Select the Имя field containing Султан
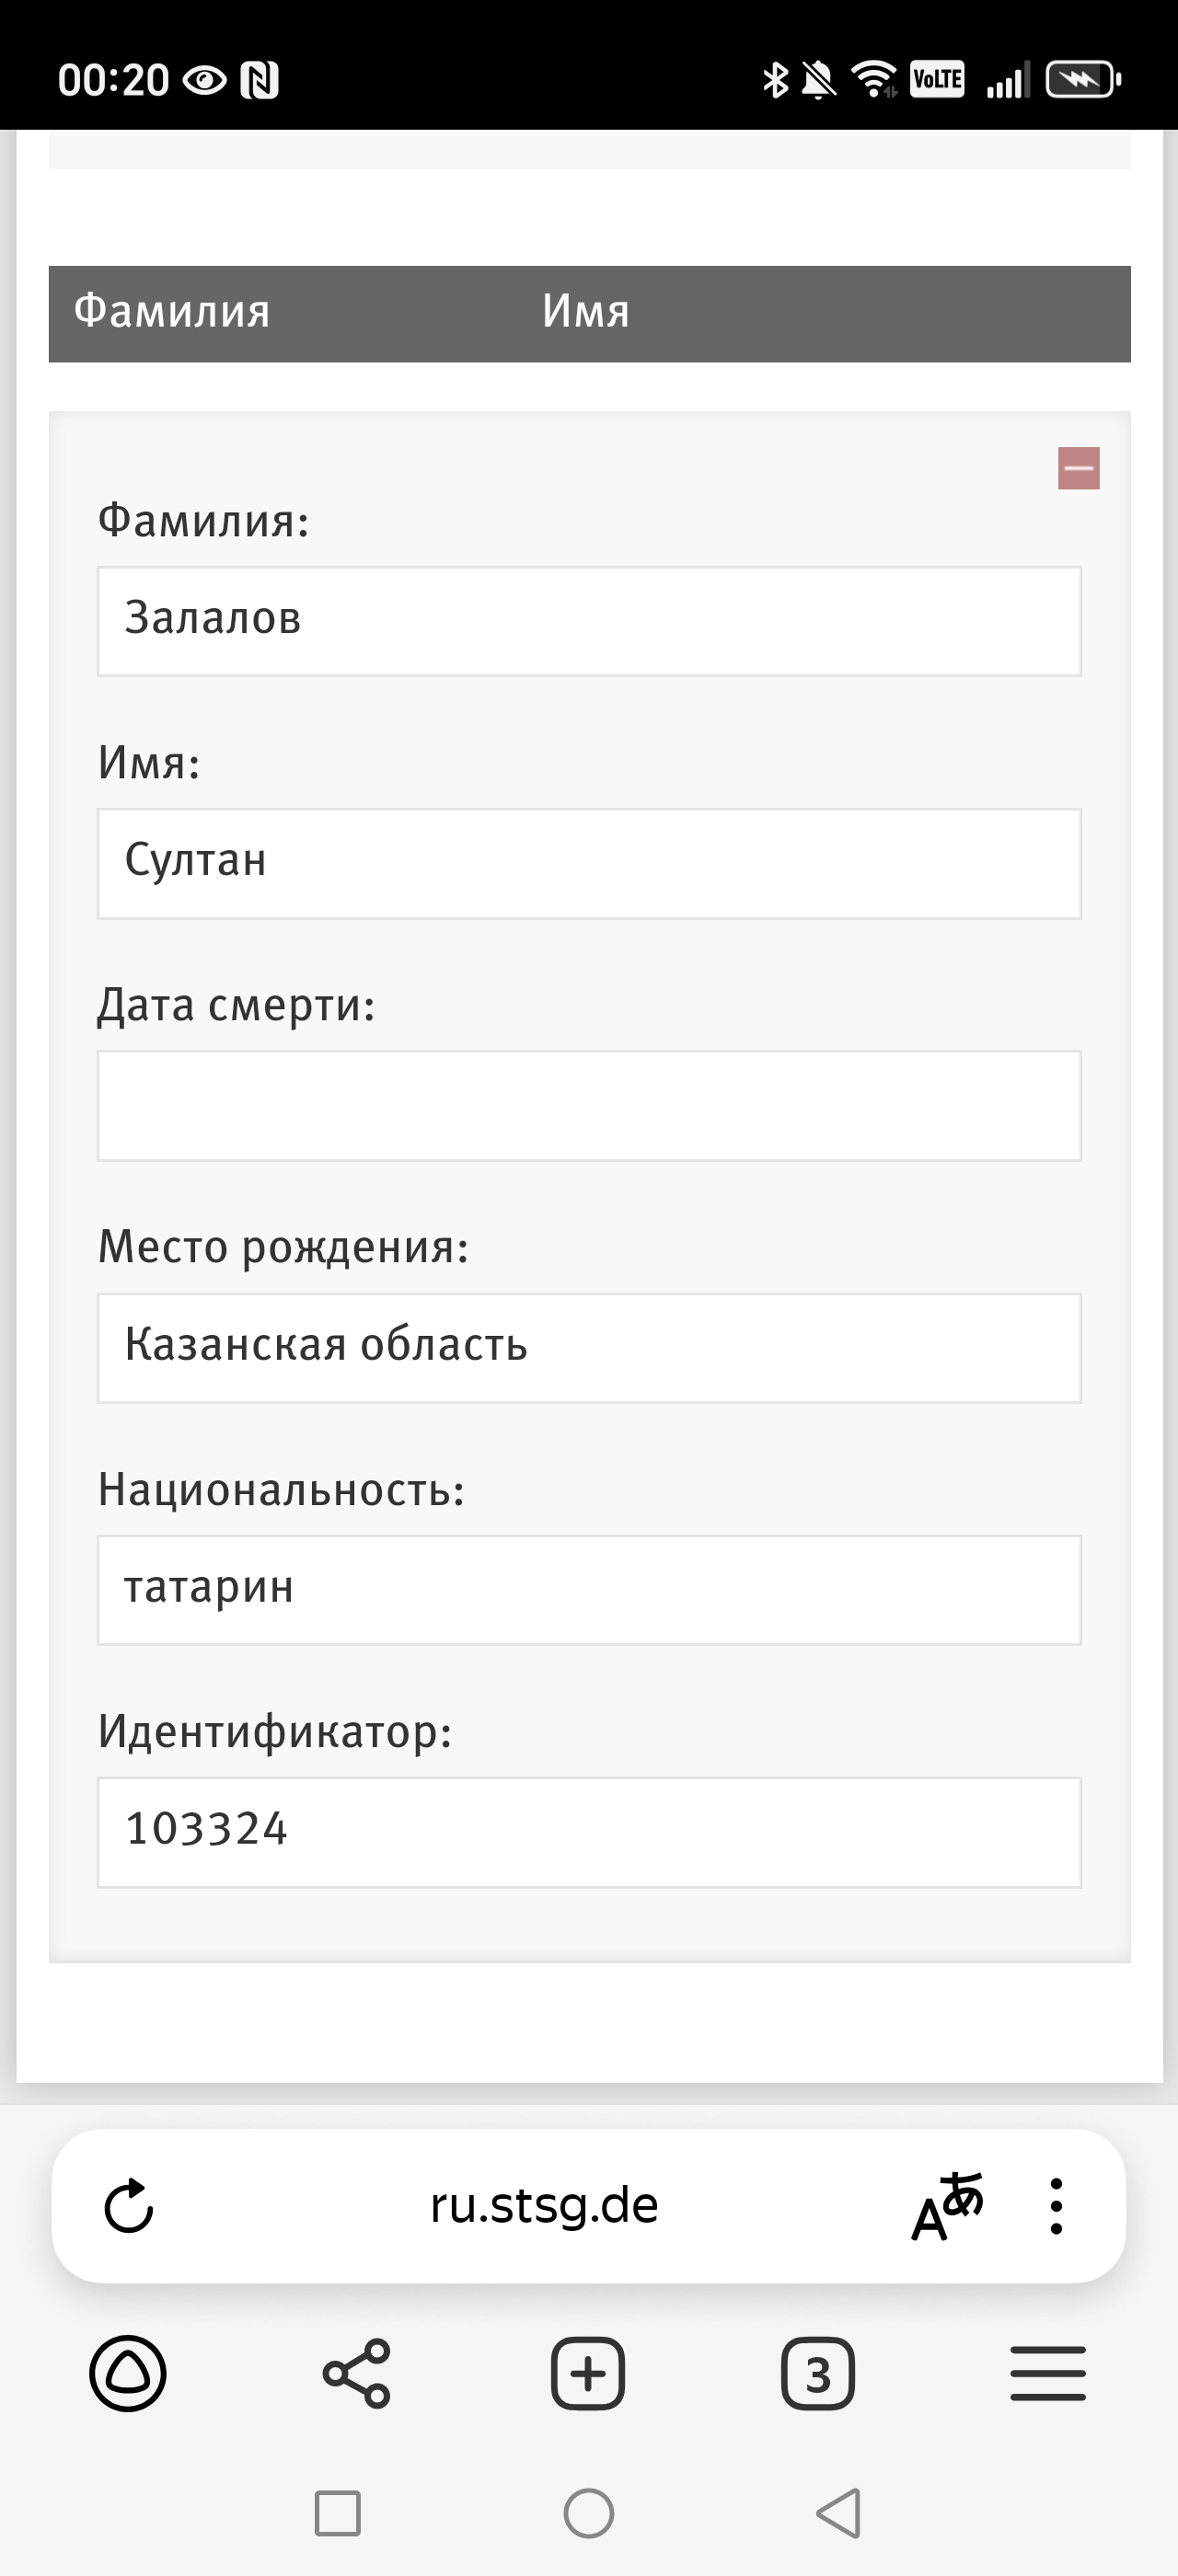The height and width of the screenshot is (2576, 1178). click(589, 863)
